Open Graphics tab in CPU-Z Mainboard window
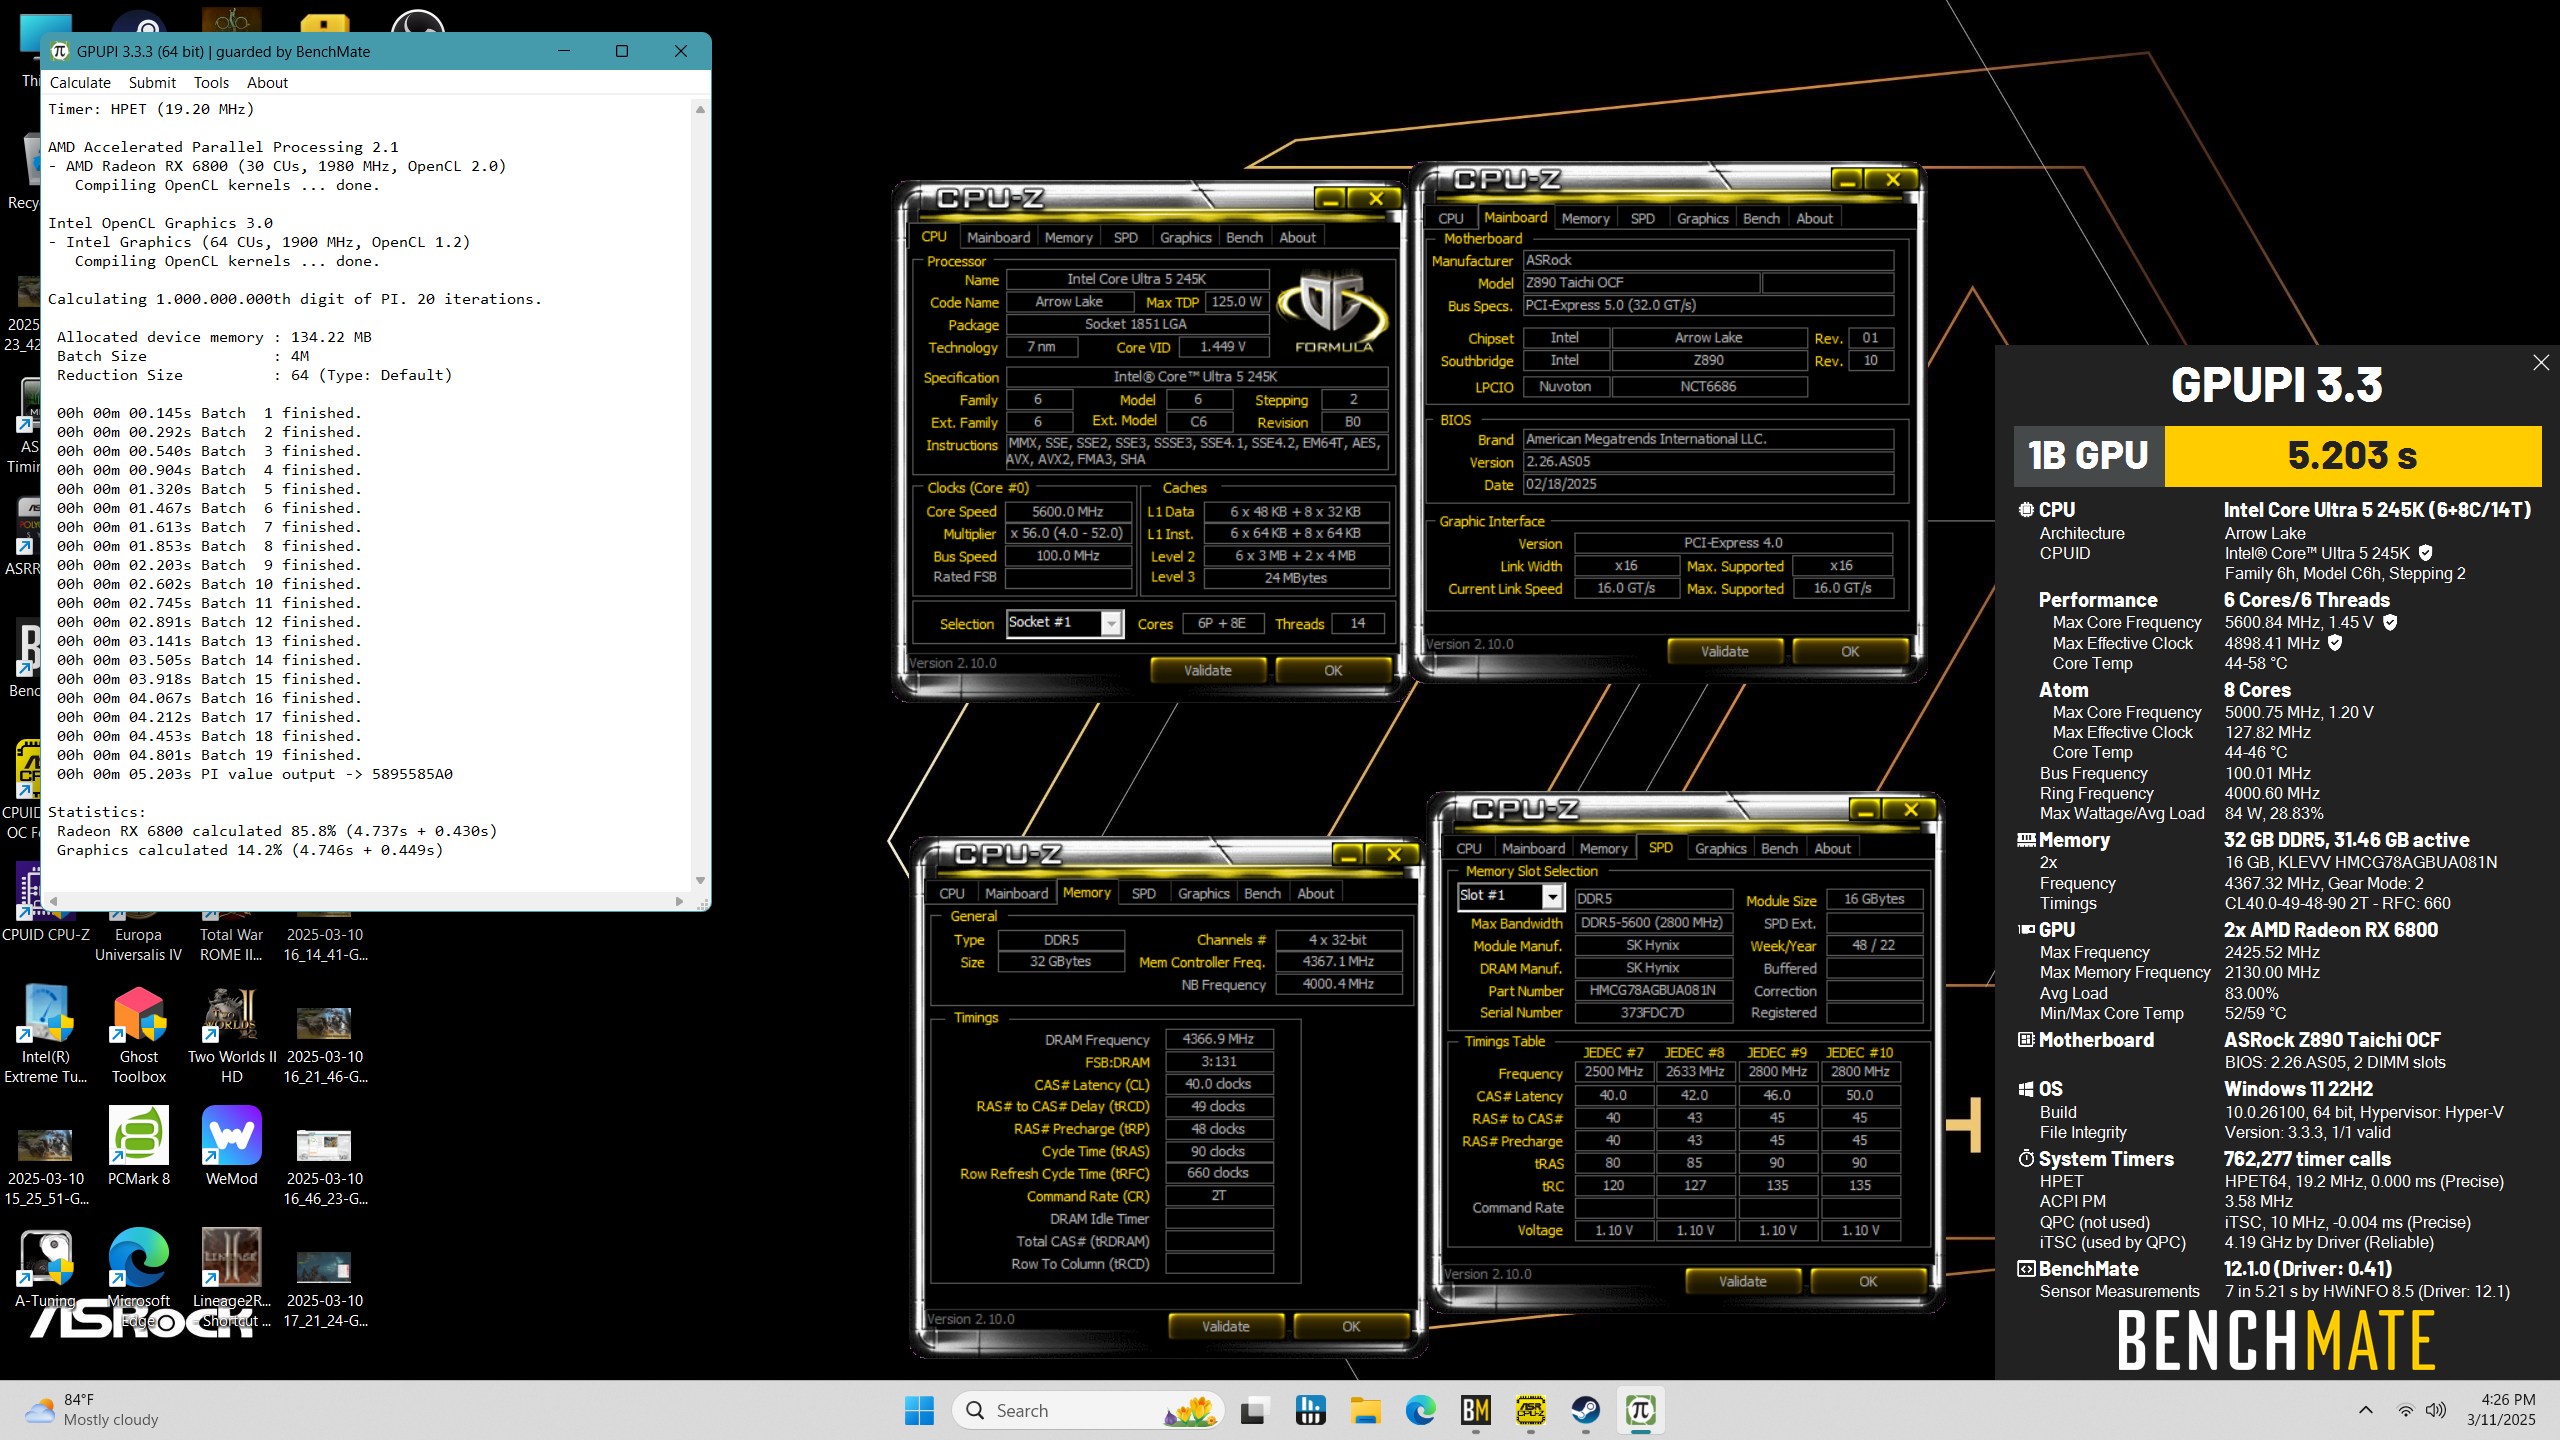This screenshot has width=2560, height=1440. 1702,218
